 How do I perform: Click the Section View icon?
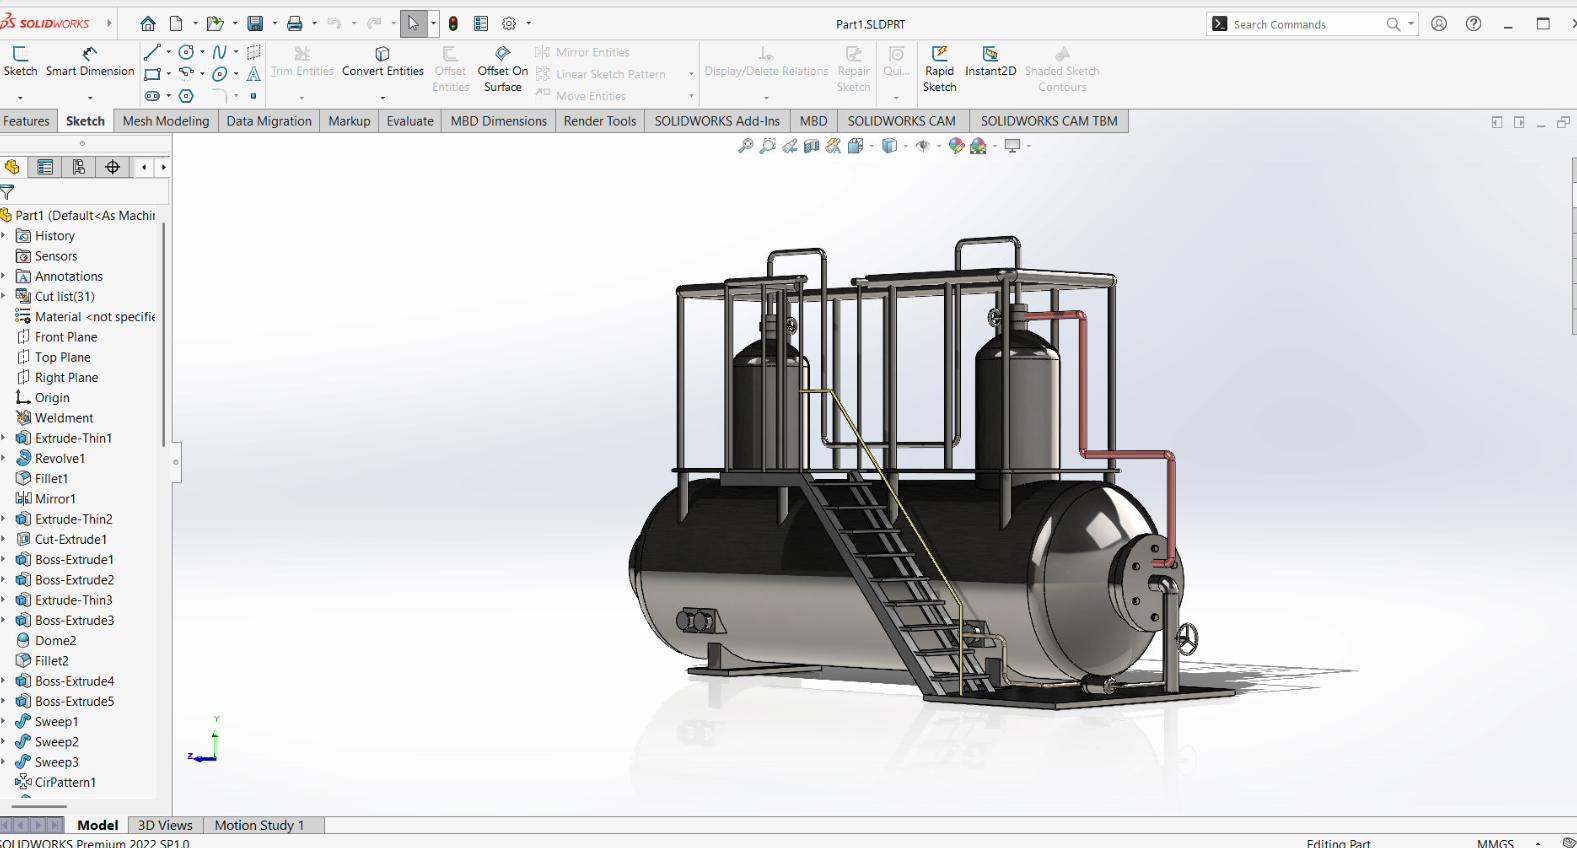pos(811,146)
